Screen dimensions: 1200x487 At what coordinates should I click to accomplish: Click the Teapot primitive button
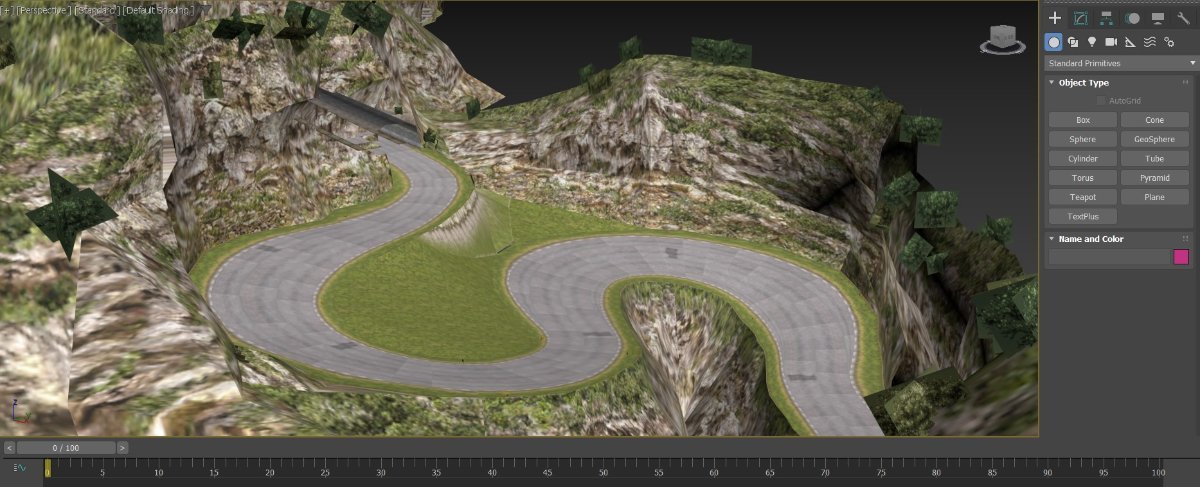click(1082, 197)
